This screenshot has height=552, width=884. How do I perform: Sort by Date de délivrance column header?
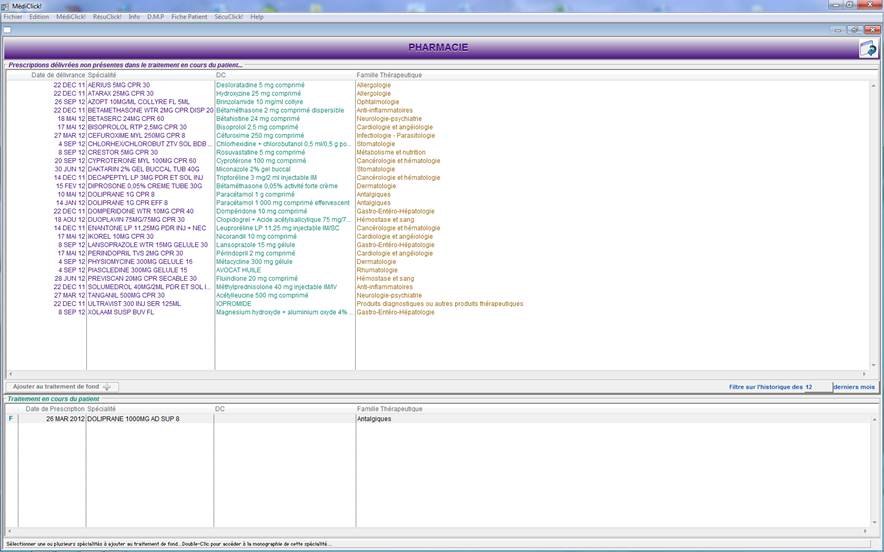click(58, 75)
